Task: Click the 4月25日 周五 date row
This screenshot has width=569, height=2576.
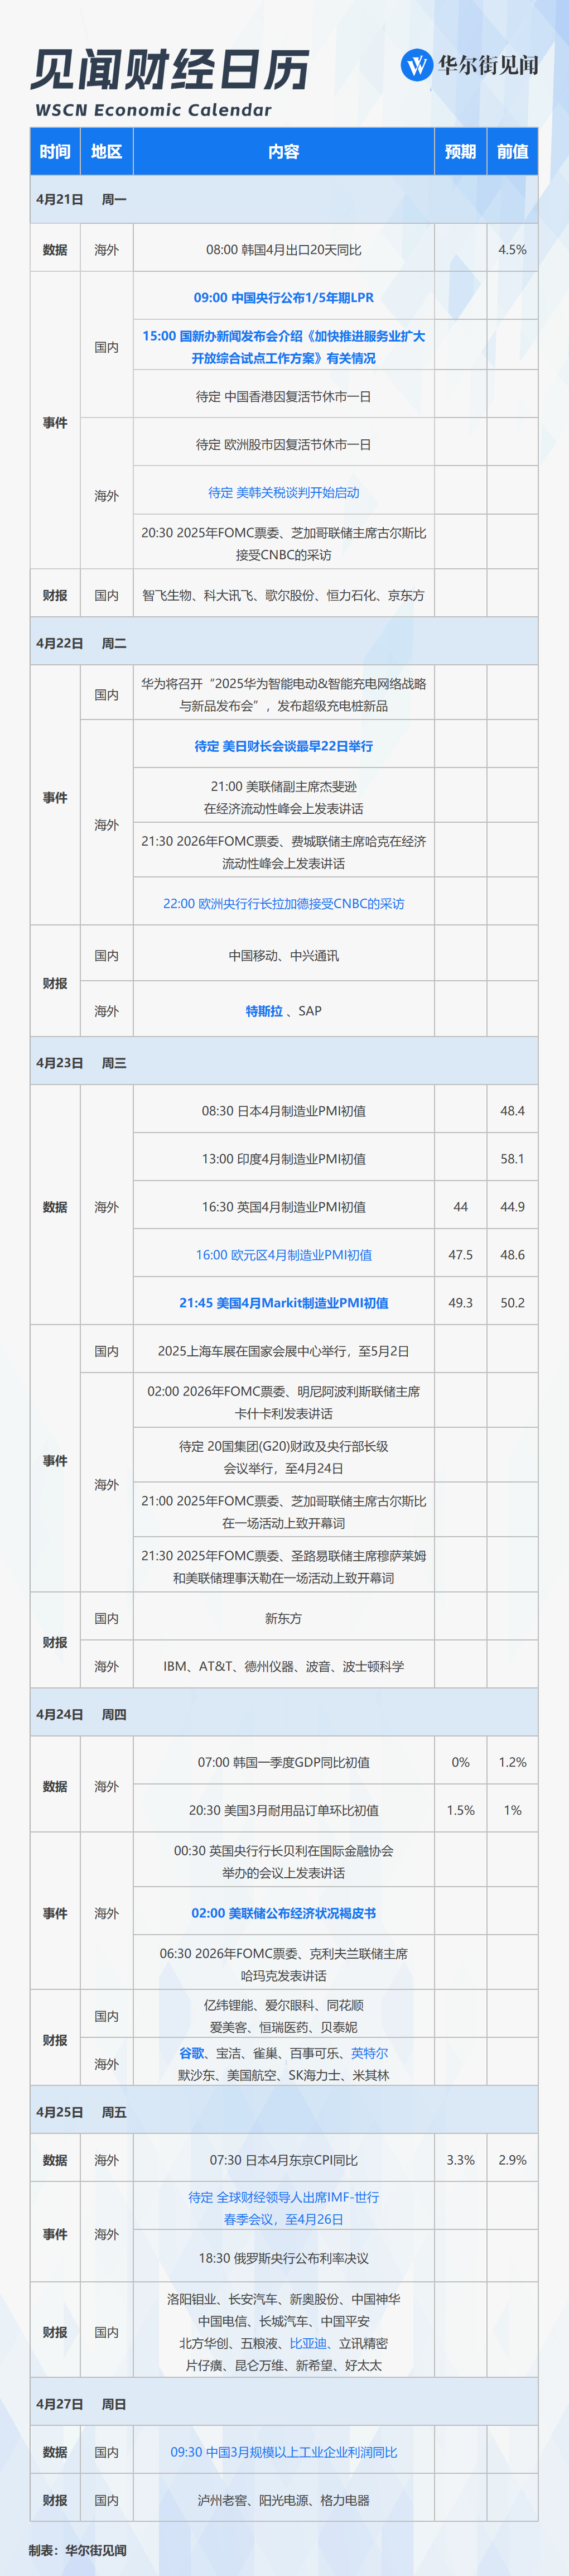Action: (284, 2112)
